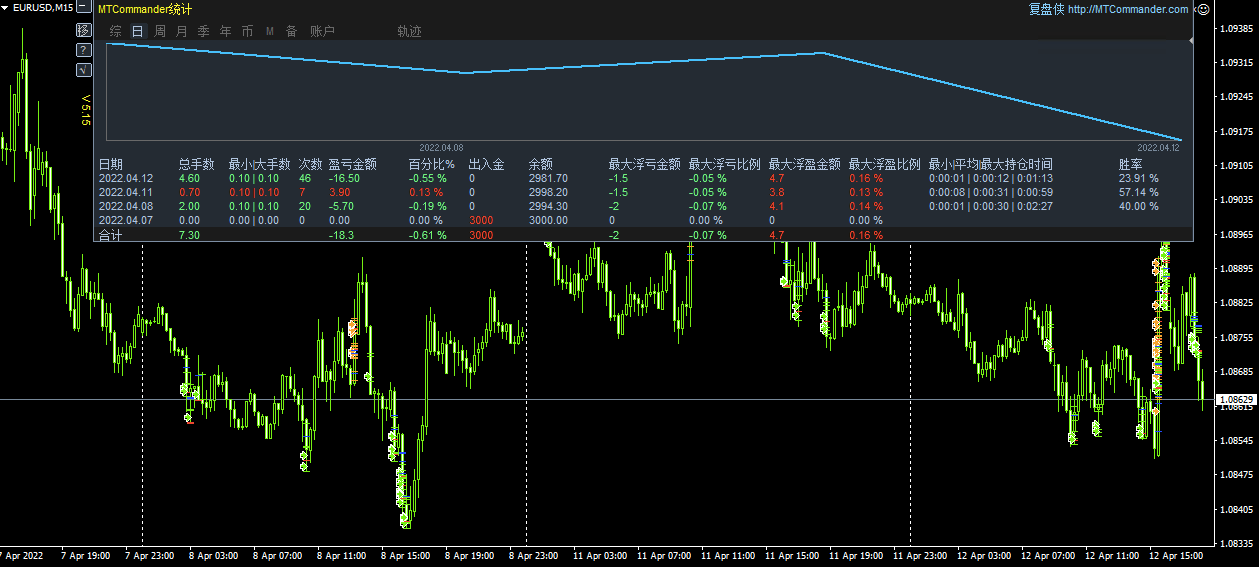Click the -0.61 % total percentage
This screenshot has height=567, width=1259.
[427, 235]
